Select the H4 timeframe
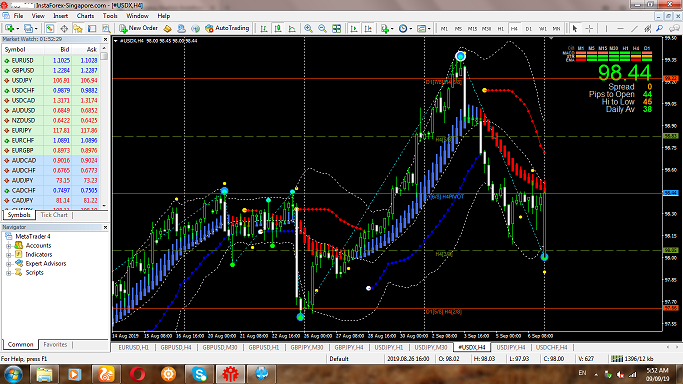The width and height of the screenshot is (683, 384). coord(514,28)
